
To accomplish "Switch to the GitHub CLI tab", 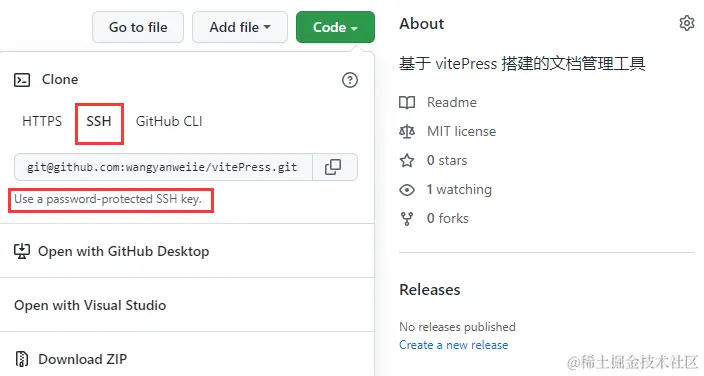I will [x=169, y=121].
